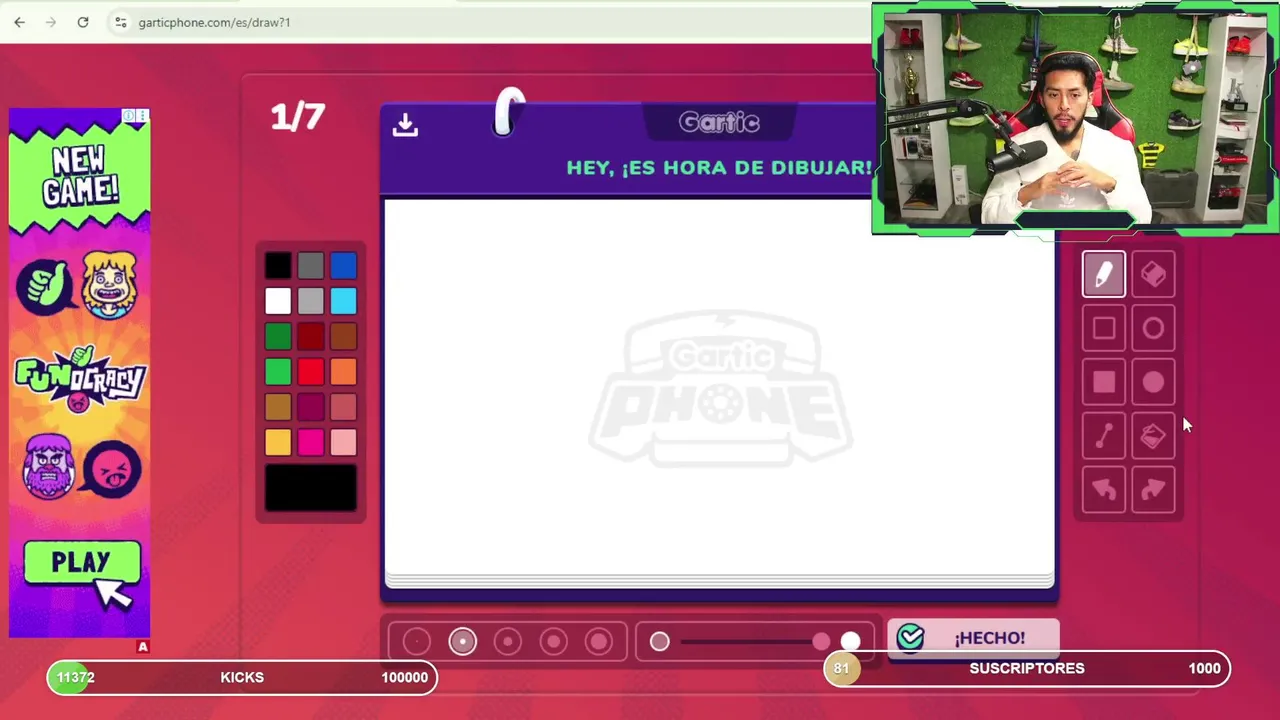Screen dimensions: 1280x720
Task: Activate the paint bucket fill tool
Action: [x=1153, y=436]
